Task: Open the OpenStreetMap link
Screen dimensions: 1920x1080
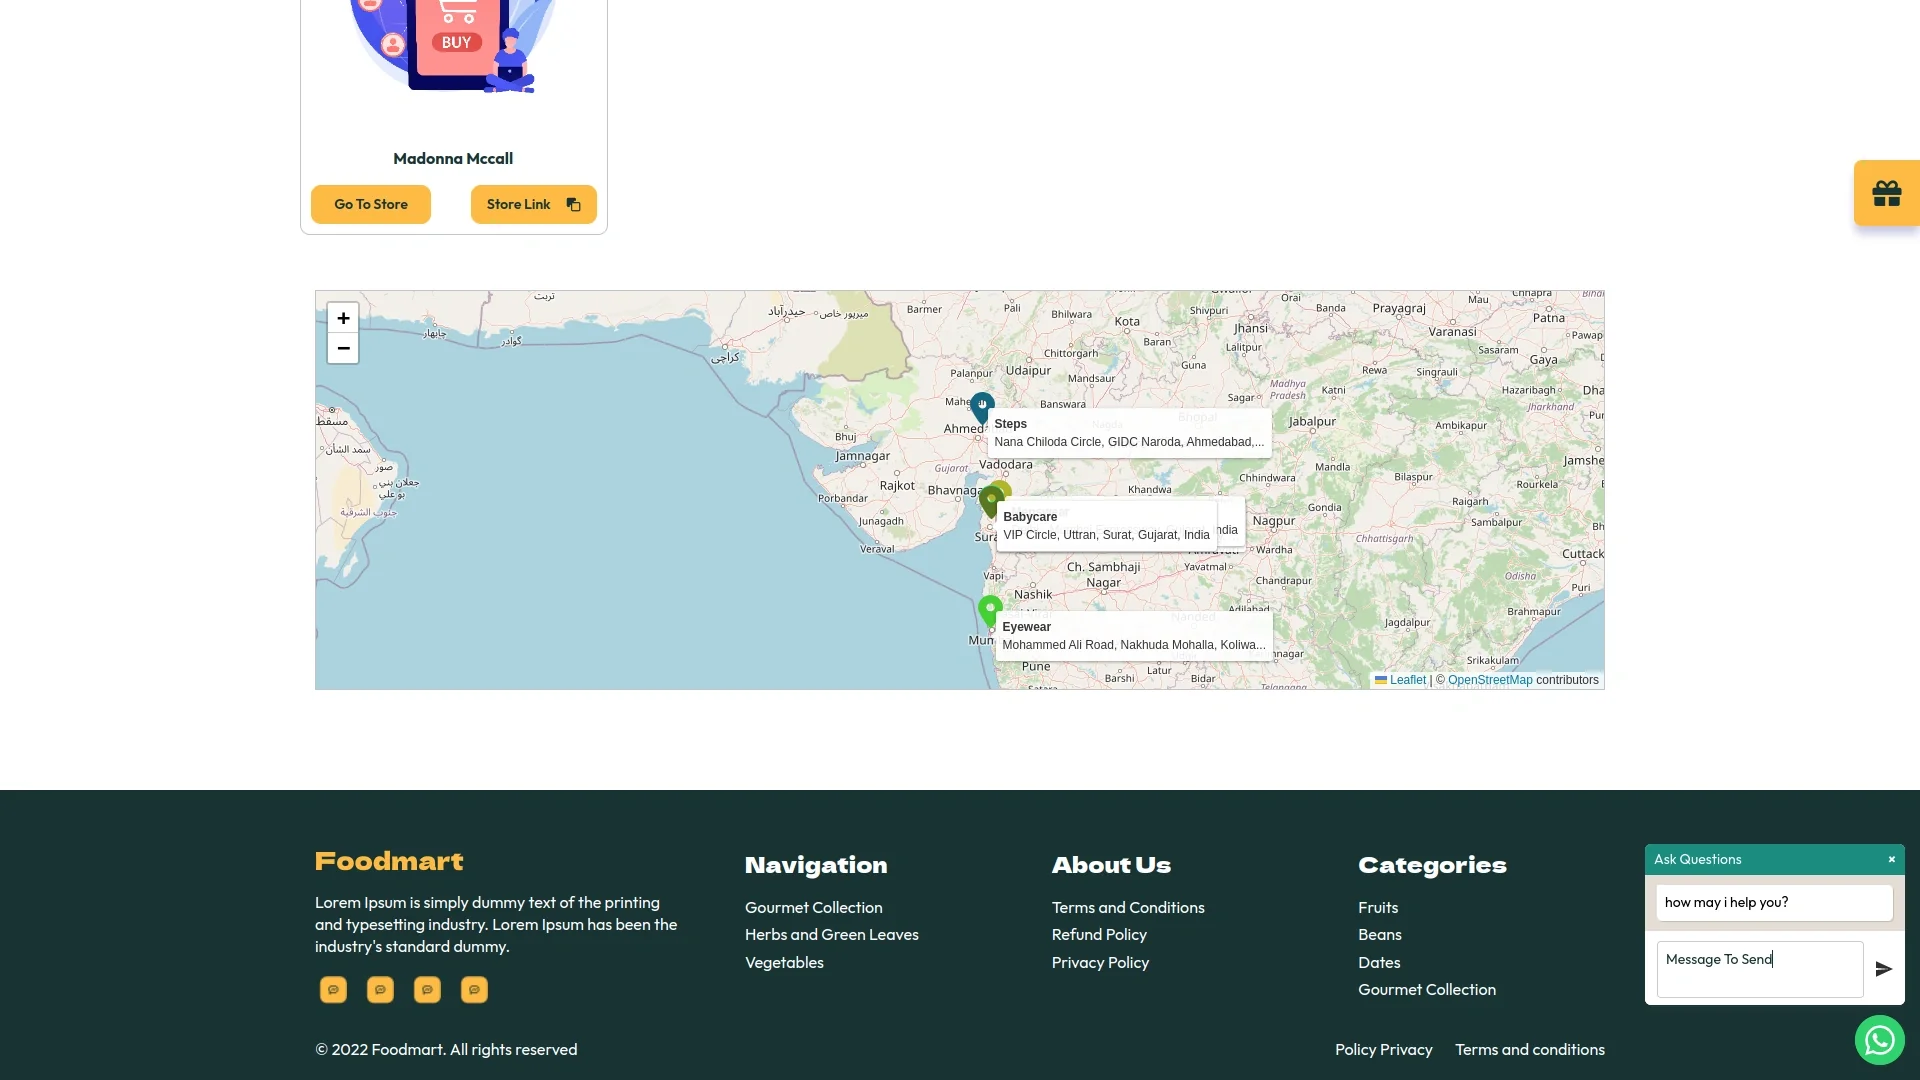Action: [1489, 680]
